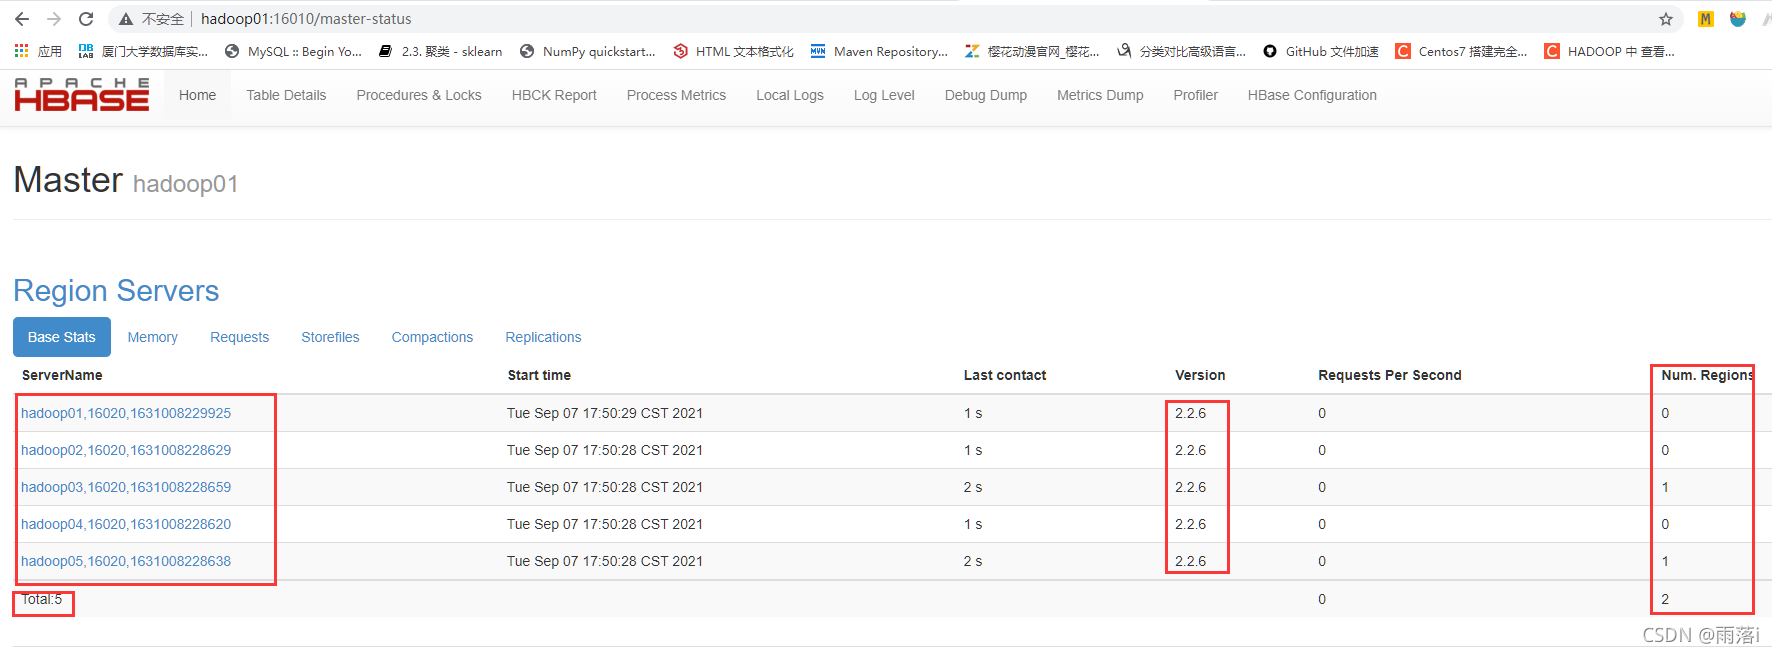Select the Home navigation item
Viewport: 1774px width, 653px height.
coord(197,95)
